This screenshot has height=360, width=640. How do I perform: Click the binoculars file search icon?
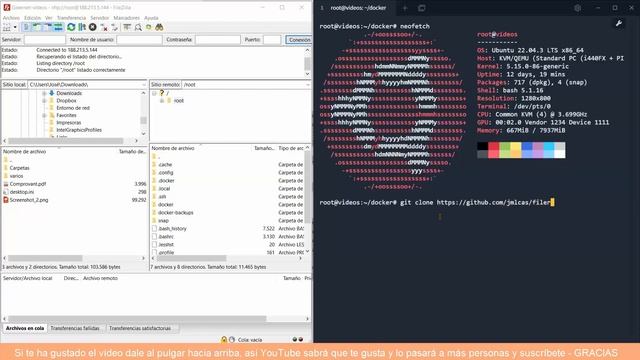[159, 27]
